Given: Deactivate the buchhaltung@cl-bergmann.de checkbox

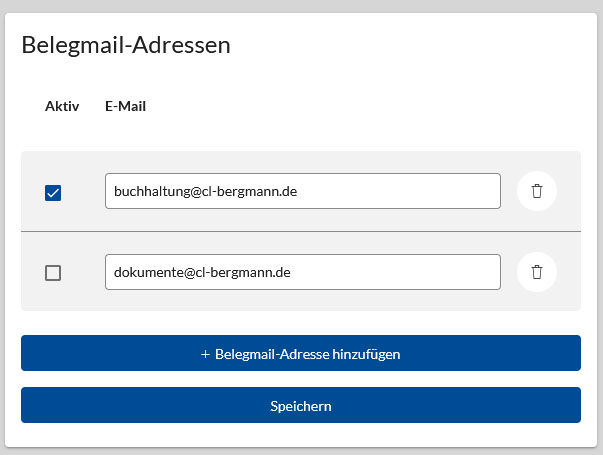Looking at the screenshot, I should pos(53,193).
